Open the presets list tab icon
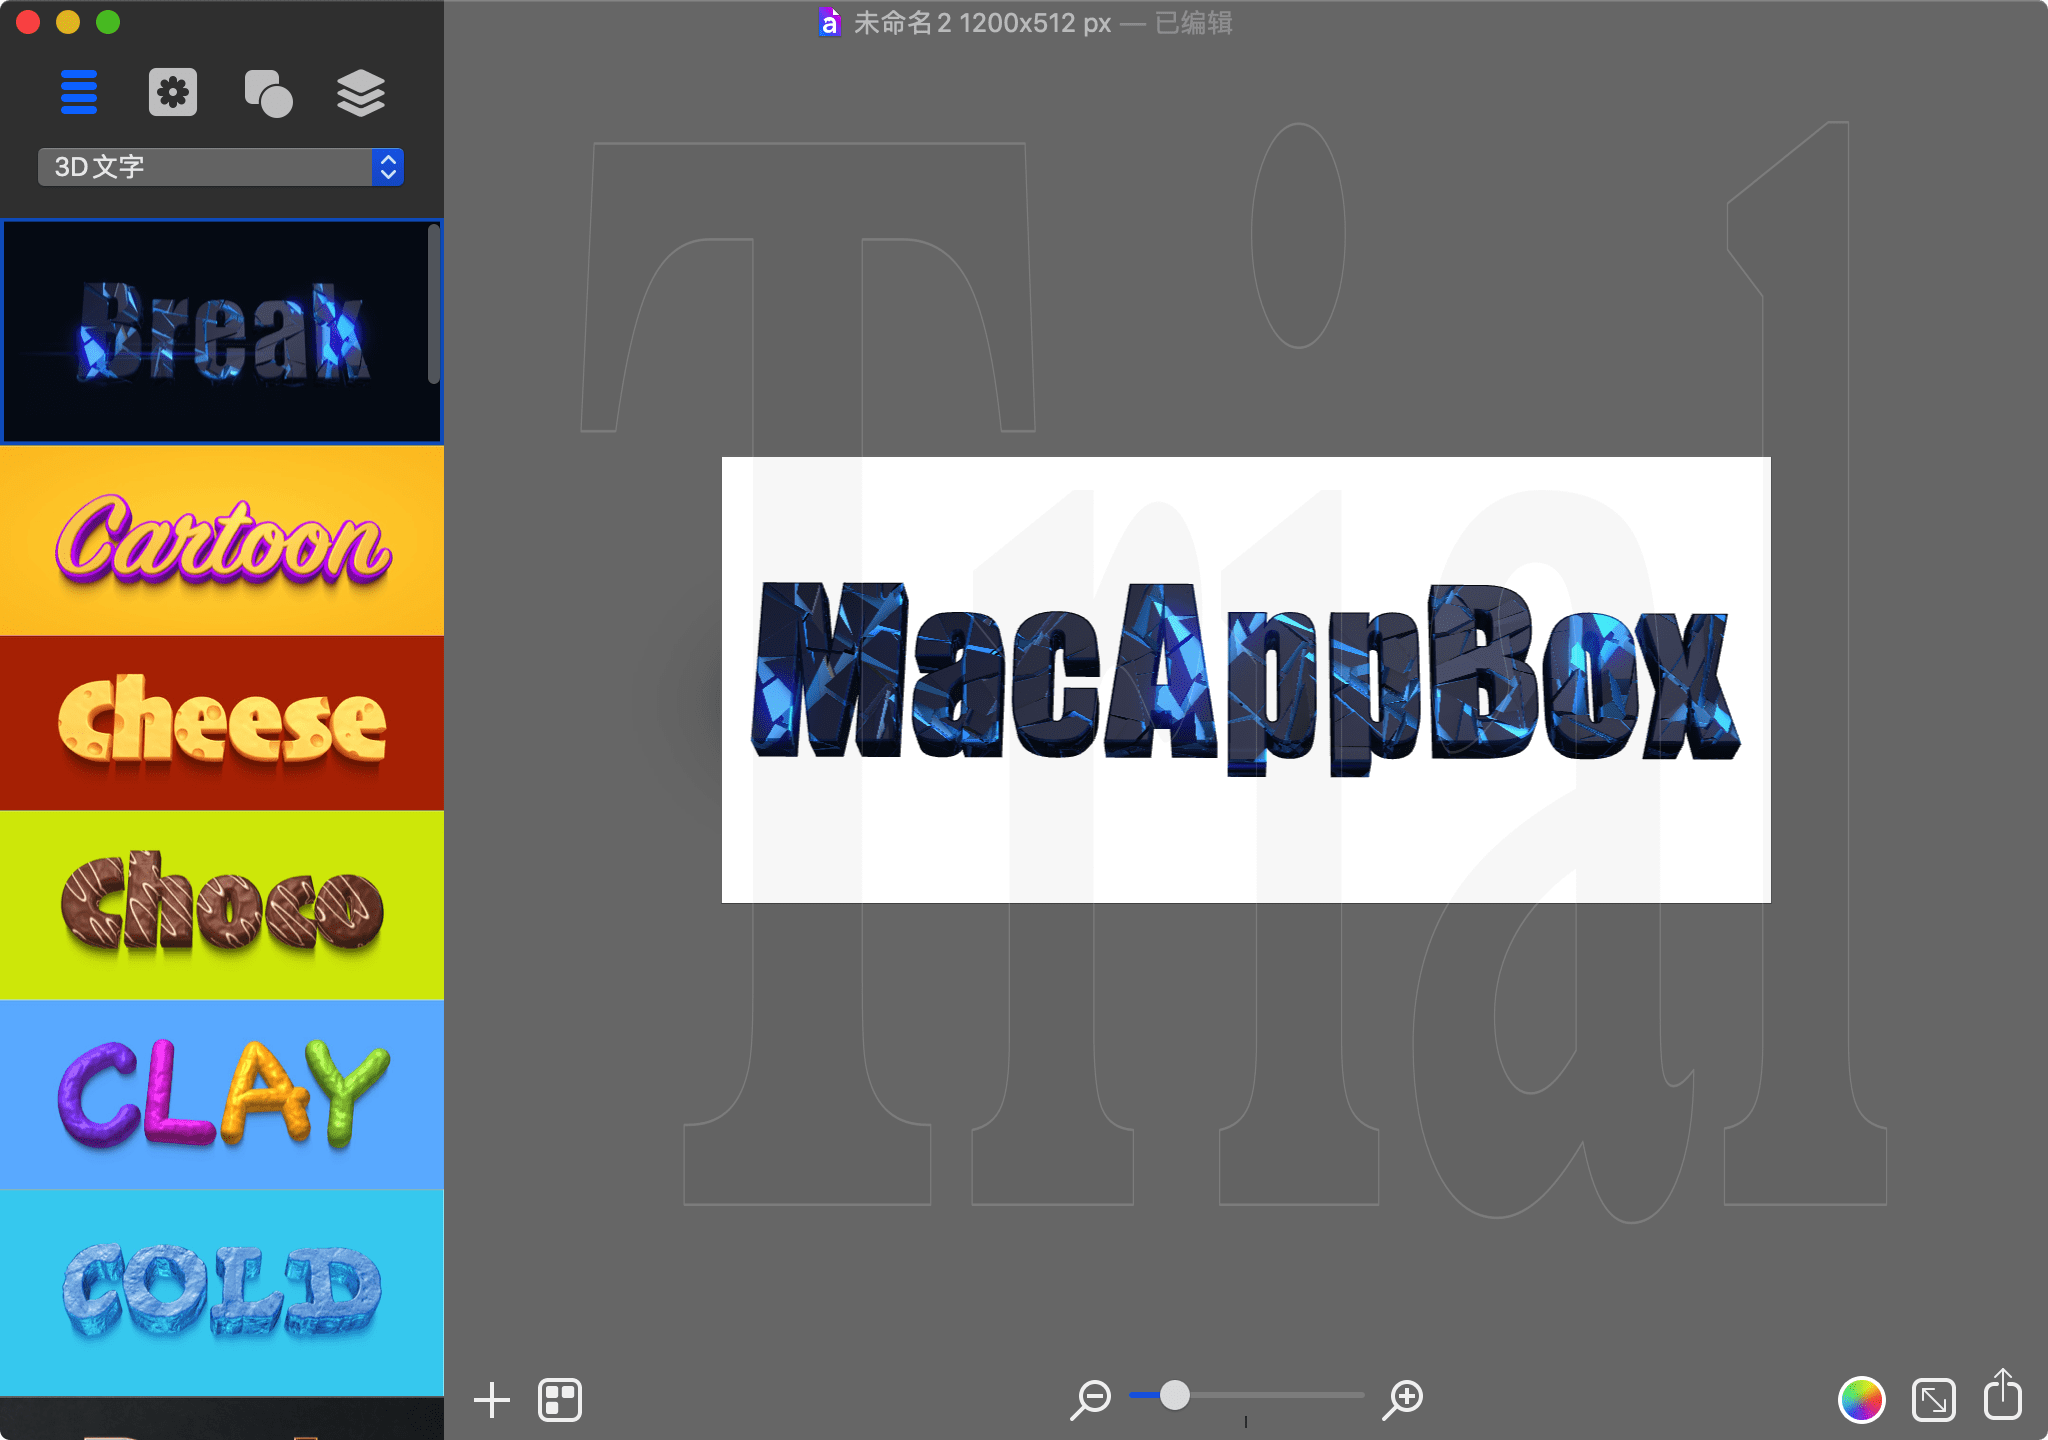This screenshot has height=1440, width=2048. pos(79,93)
